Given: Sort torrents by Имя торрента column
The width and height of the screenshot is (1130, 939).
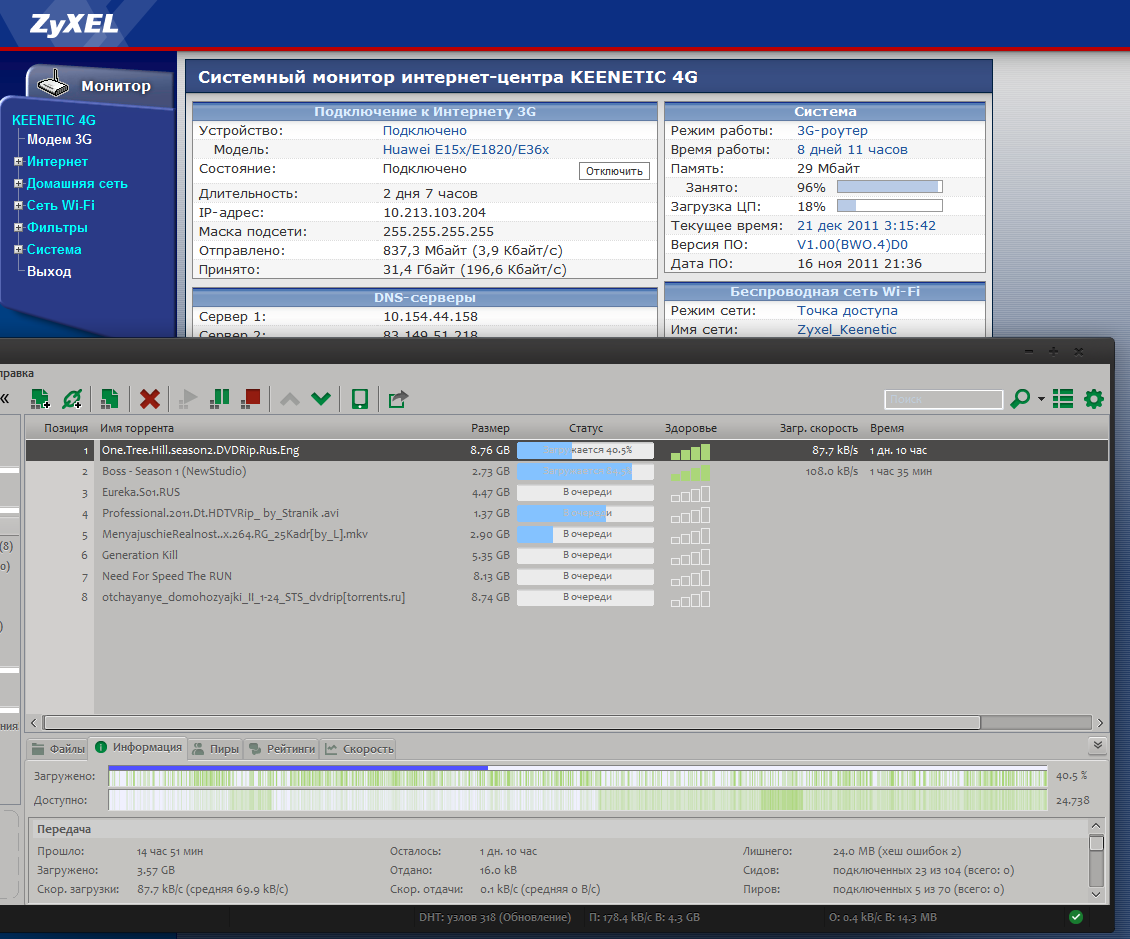Looking at the screenshot, I should point(137,428).
